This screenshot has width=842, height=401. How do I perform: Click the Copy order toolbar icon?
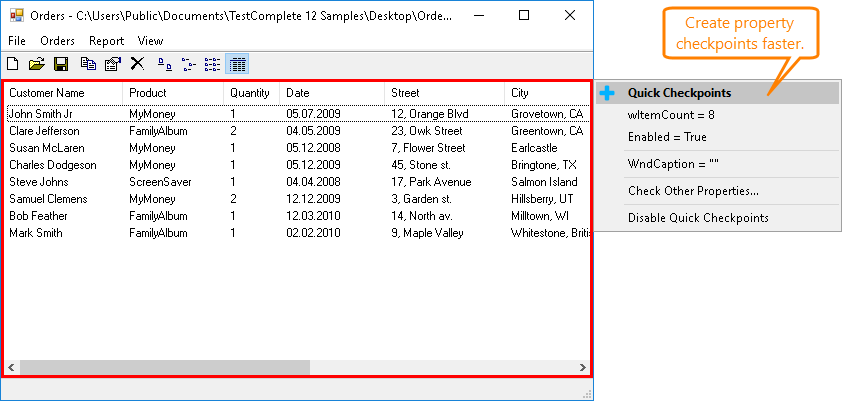coord(89,64)
